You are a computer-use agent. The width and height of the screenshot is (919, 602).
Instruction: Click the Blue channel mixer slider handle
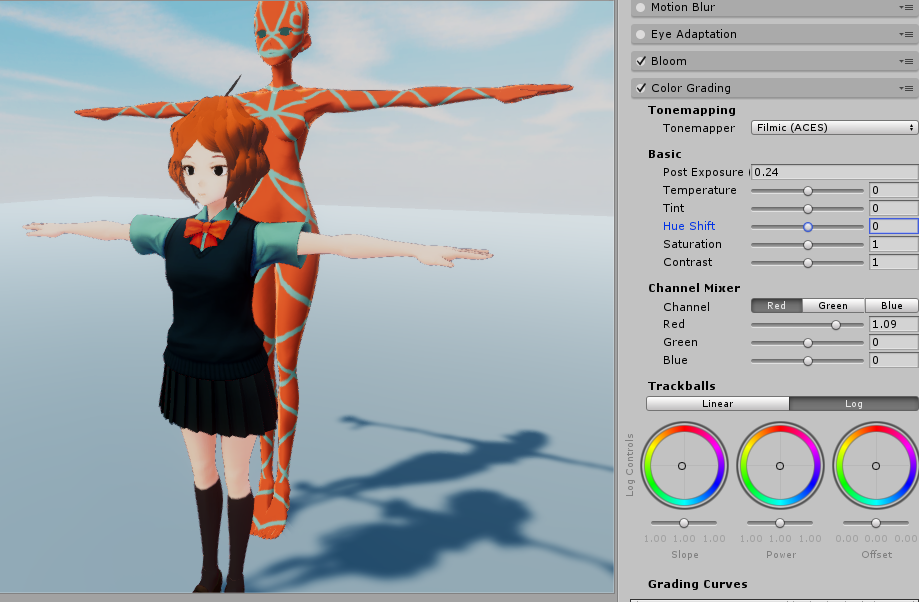click(808, 361)
